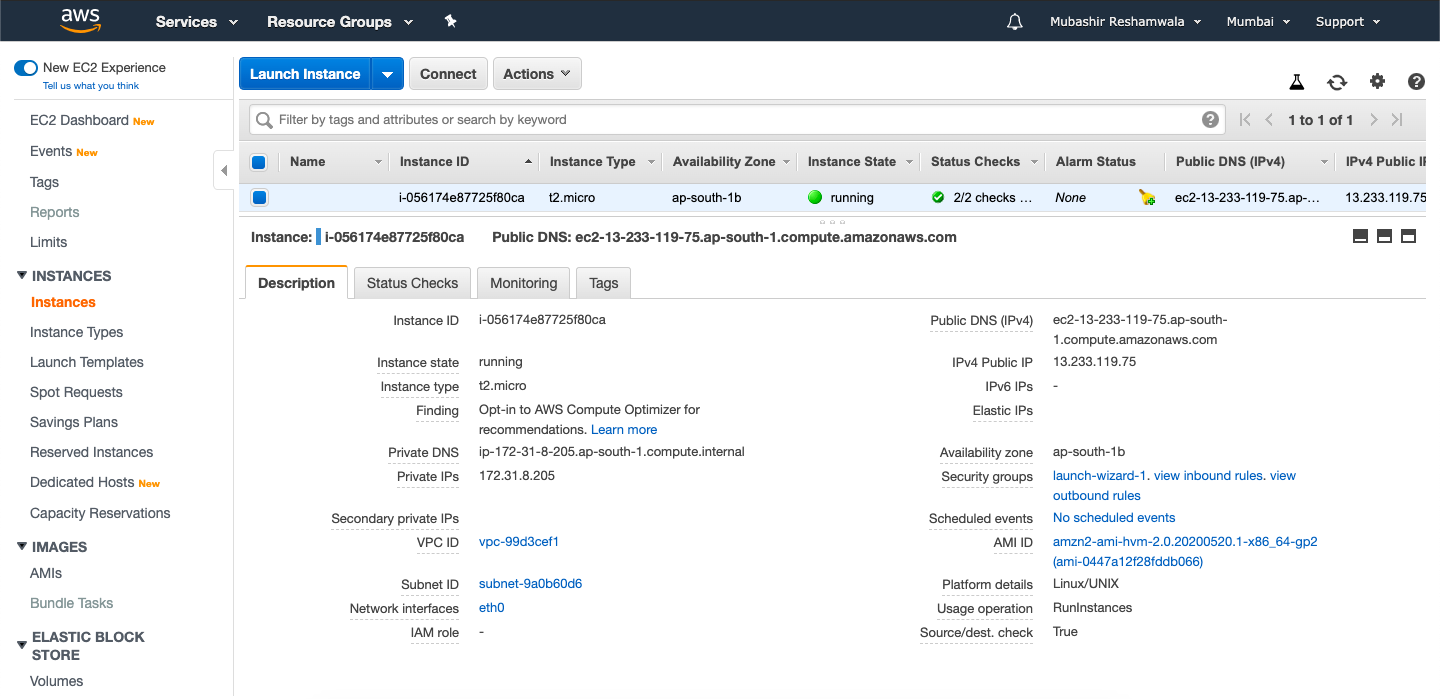Switch to the Monitoring tab
Image resolution: width=1440 pixels, height=699 pixels.
coord(523,283)
